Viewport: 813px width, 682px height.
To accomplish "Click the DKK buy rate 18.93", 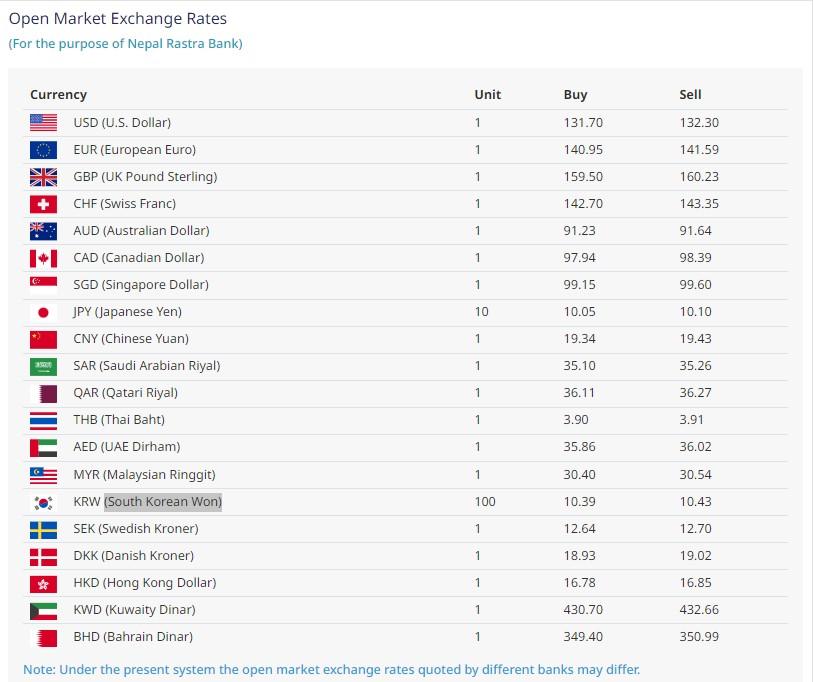I will tap(579, 556).
